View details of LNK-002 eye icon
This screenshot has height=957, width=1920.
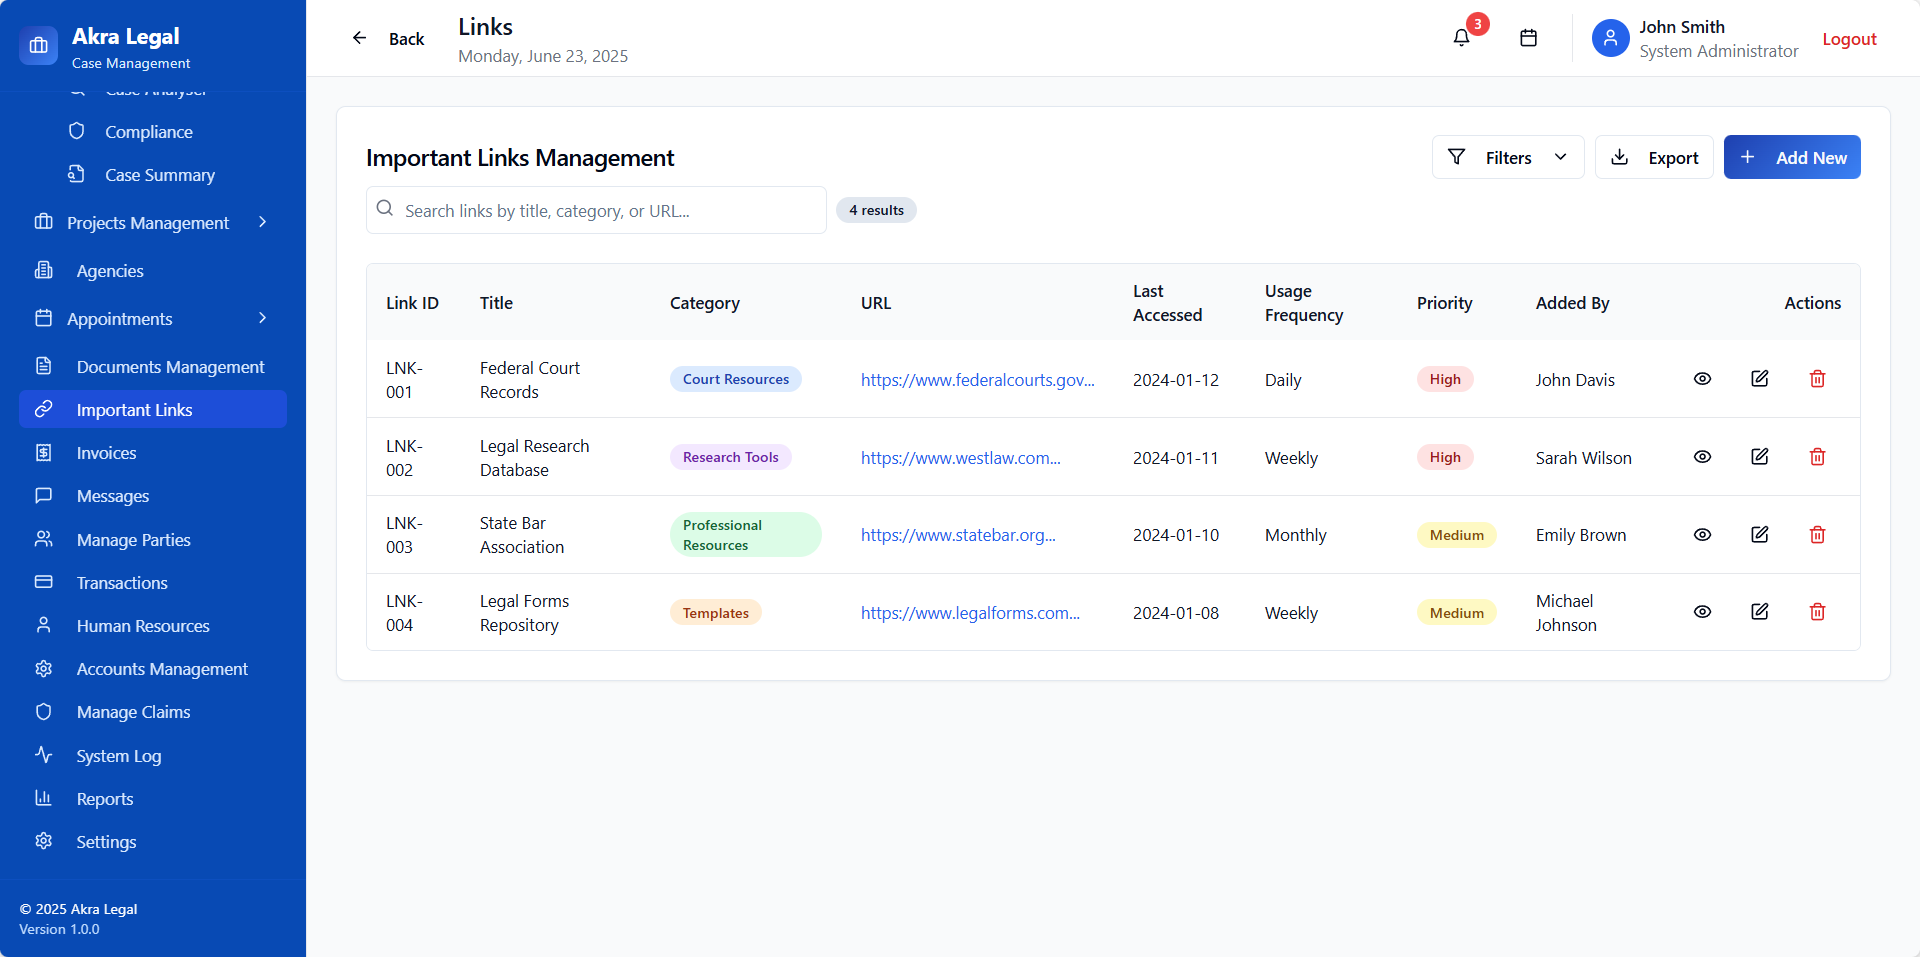(x=1702, y=457)
